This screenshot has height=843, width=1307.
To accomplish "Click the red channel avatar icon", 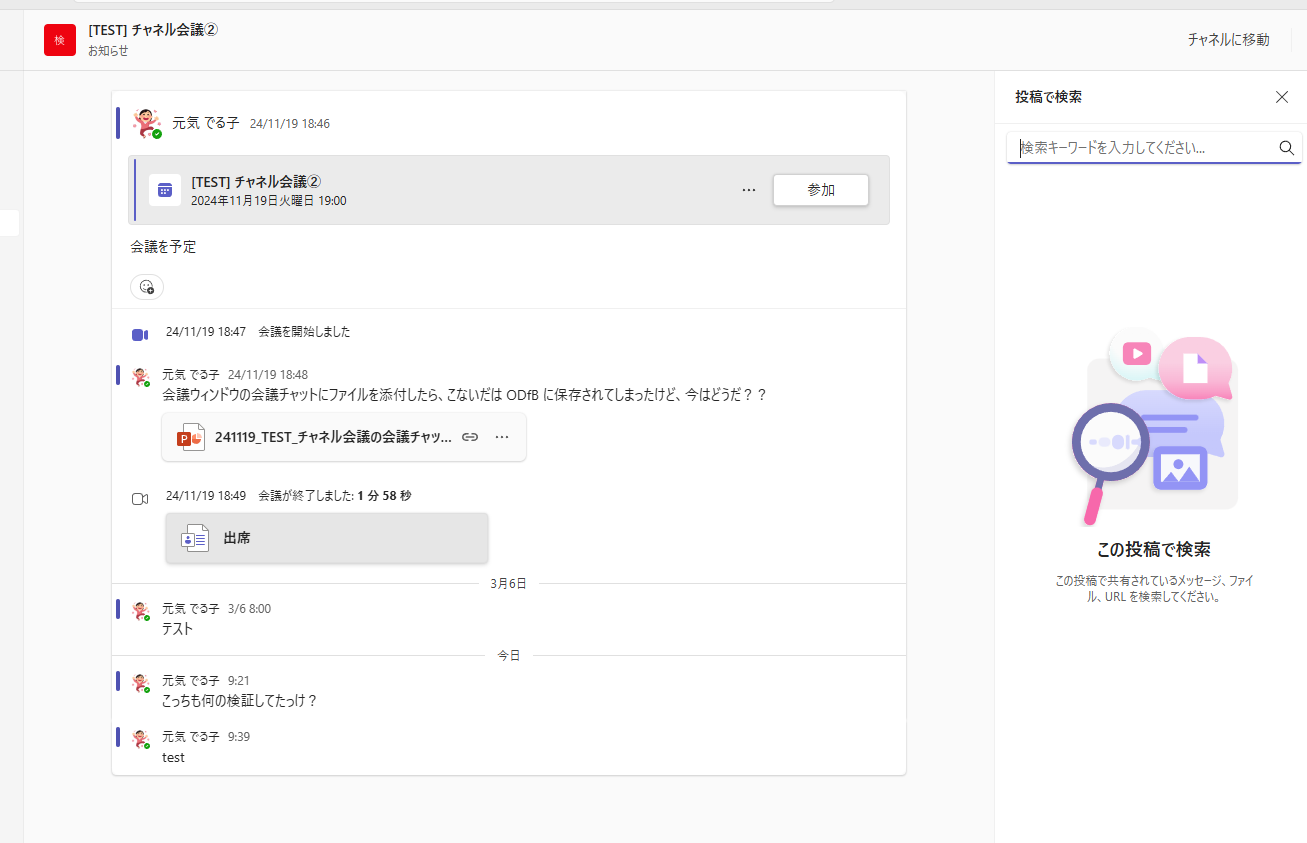I will (x=60, y=40).
